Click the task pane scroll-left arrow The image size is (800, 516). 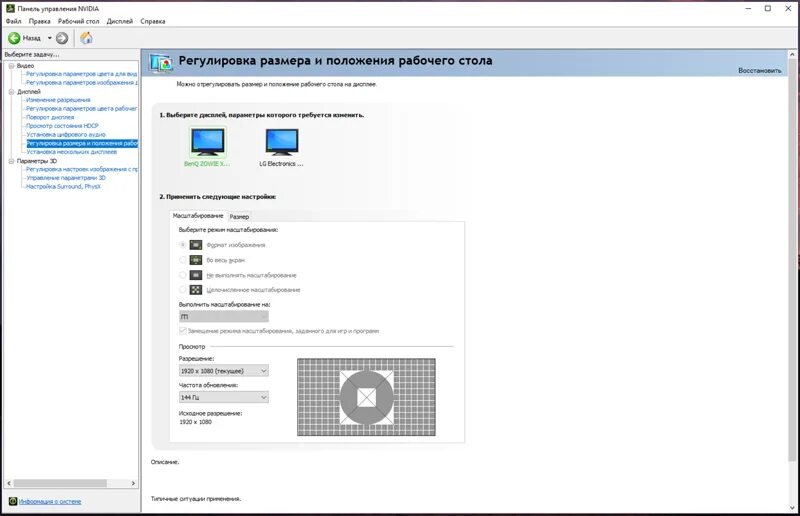point(9,483)
